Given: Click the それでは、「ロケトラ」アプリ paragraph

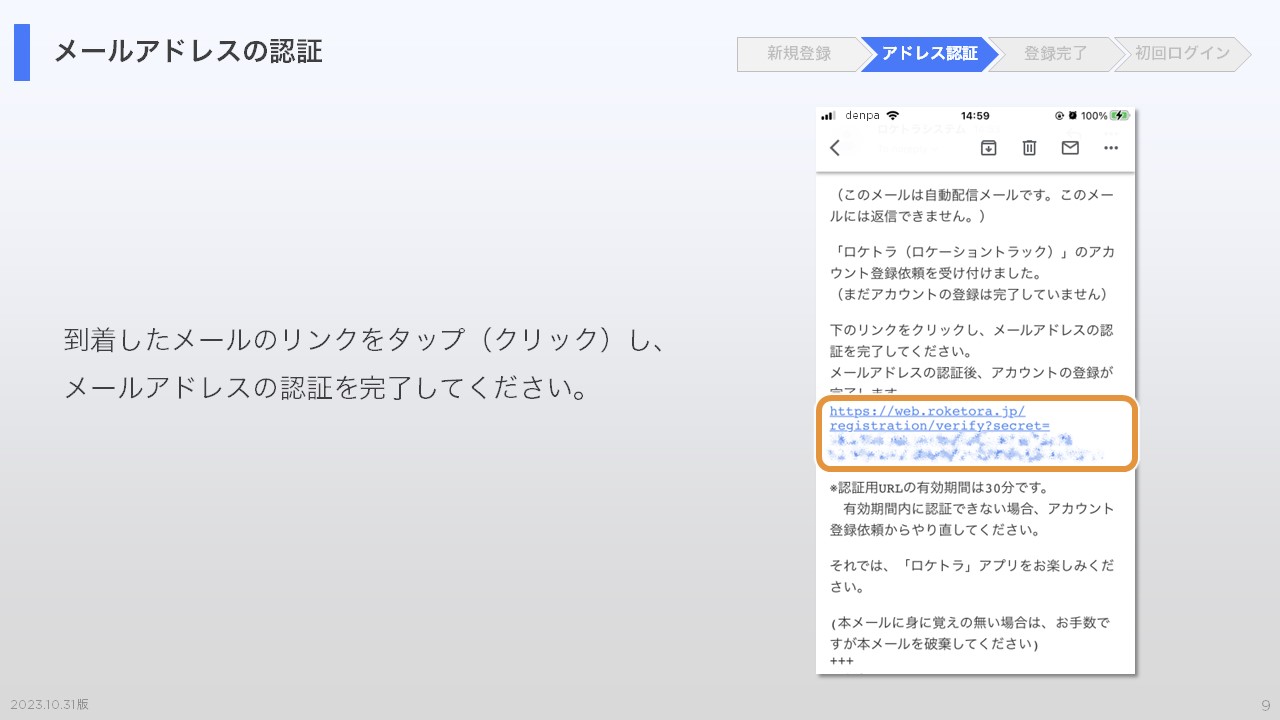Looking at the screenshot, I should (x=971, y=576).
